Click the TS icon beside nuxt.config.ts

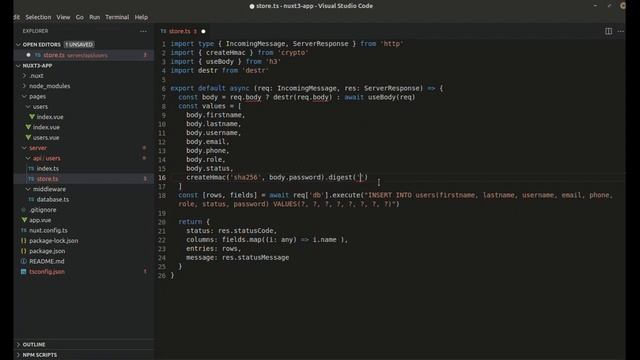24,230
